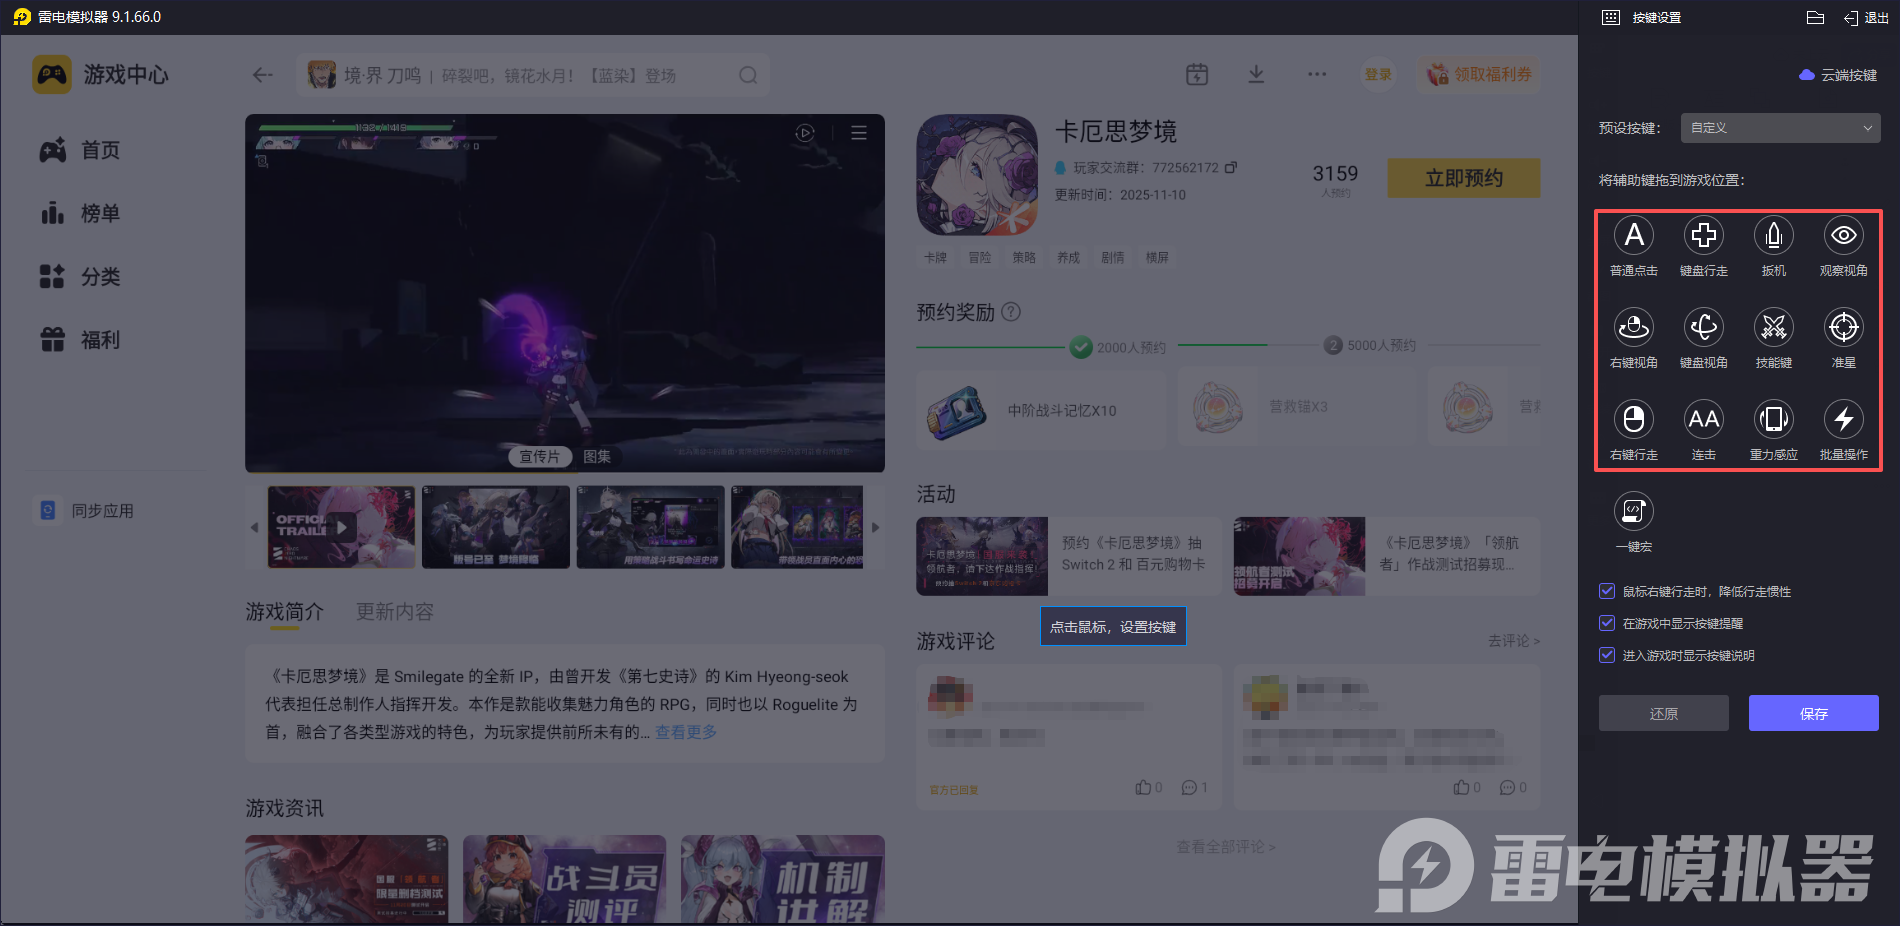The image size is (1900, 926).
Task: Click the 查看更多 link
Action: click(x=686, y=732)
